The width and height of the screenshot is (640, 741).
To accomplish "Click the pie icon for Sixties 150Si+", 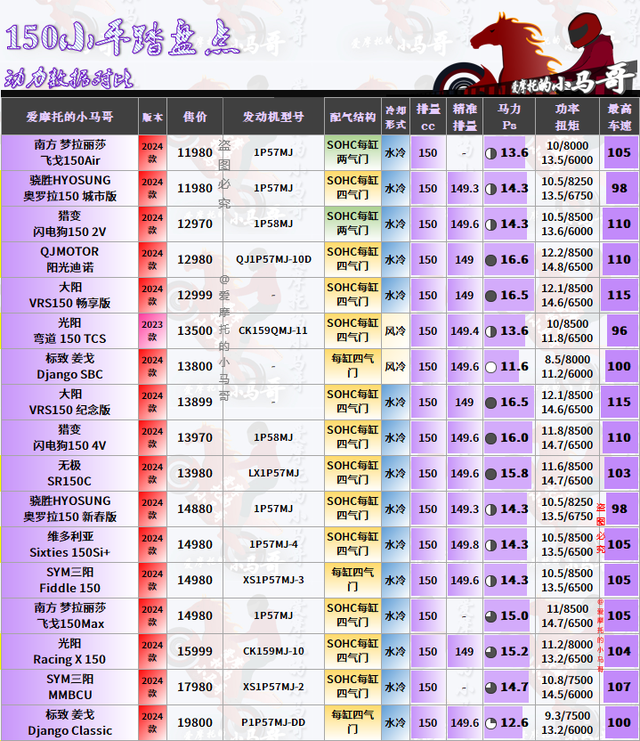I will 491,545.
